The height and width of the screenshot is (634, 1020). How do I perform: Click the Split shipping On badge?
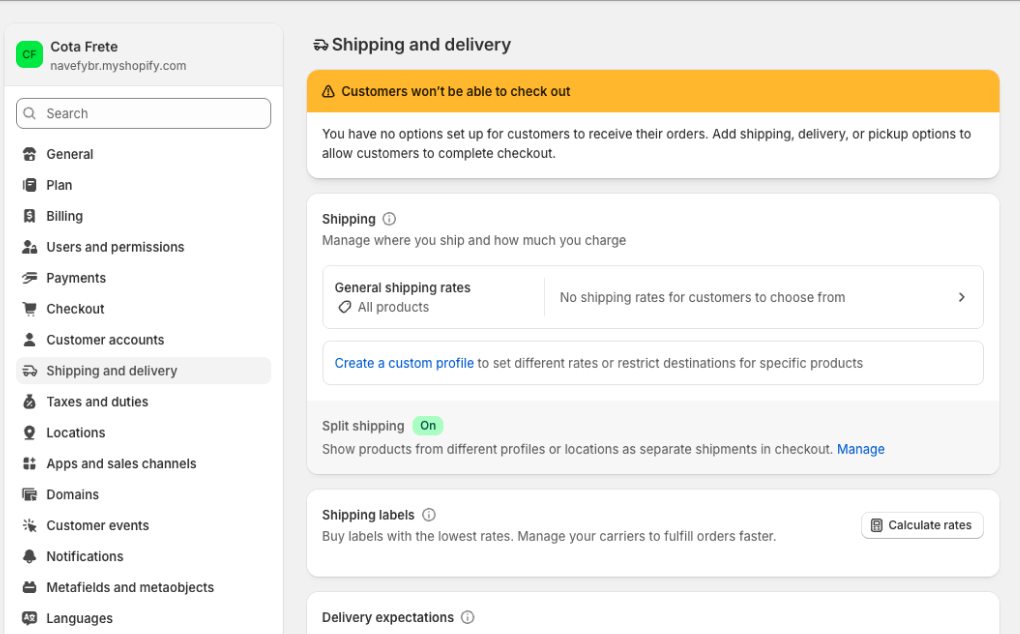[x=428, y=426]
